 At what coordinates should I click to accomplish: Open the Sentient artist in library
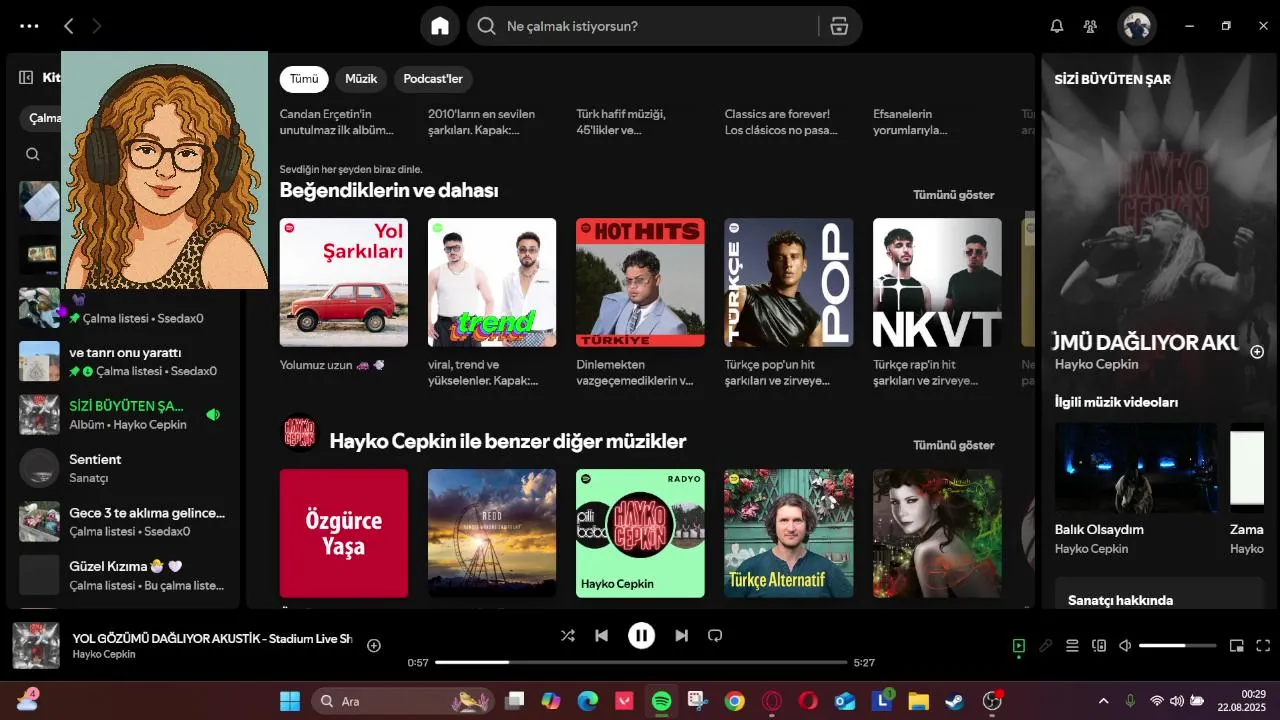121,467
